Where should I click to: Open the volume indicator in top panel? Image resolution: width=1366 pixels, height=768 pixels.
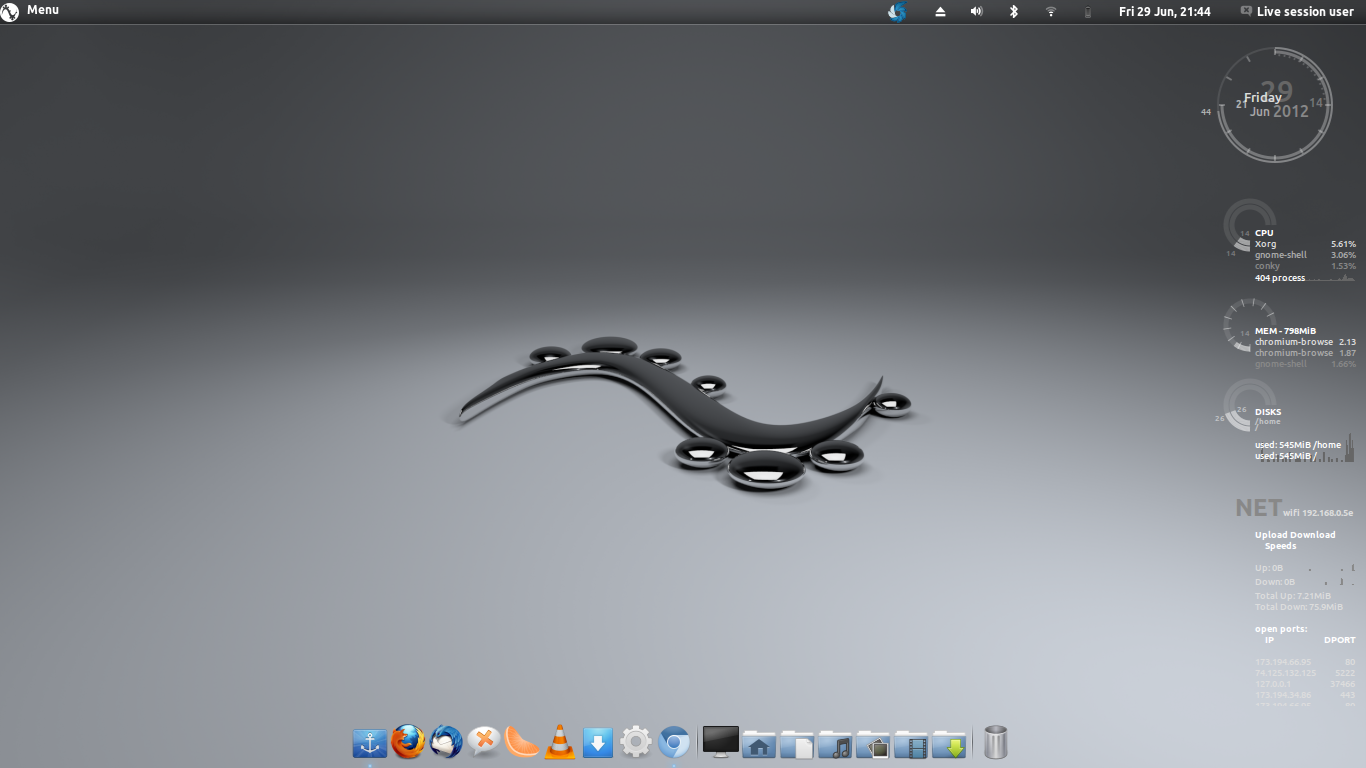tap(976, 12)
